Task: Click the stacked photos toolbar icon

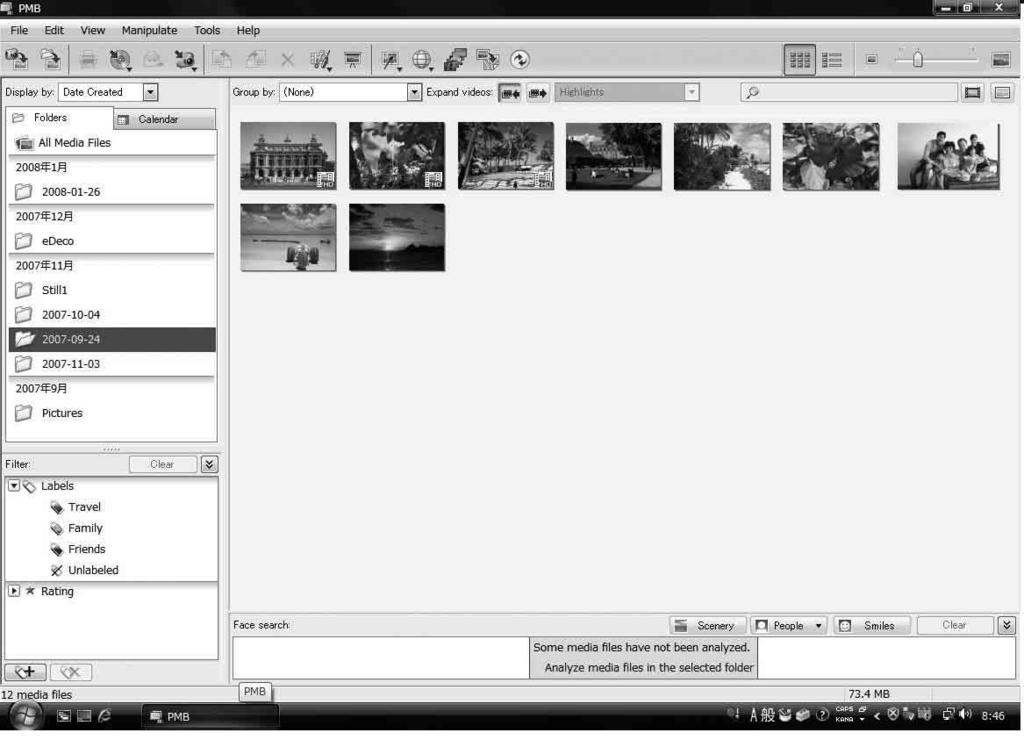Action: [x=455, y=59]
